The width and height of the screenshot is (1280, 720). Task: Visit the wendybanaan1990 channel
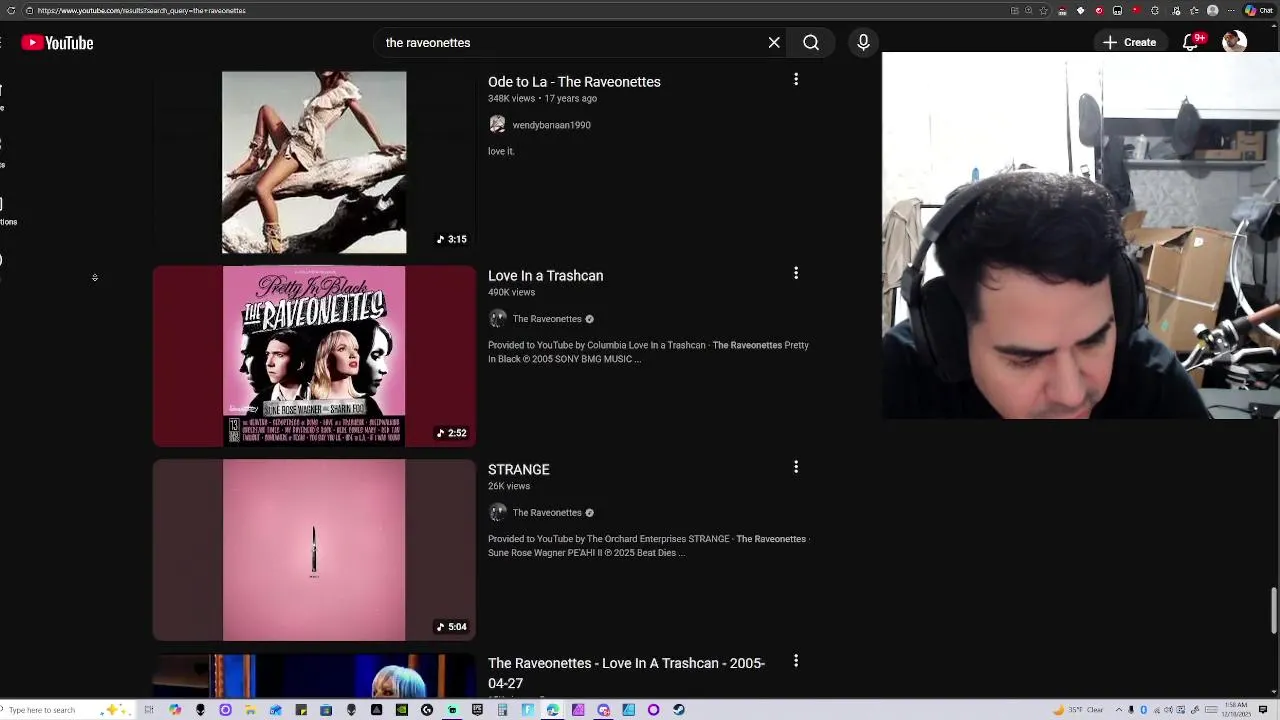tap(551, 125)
